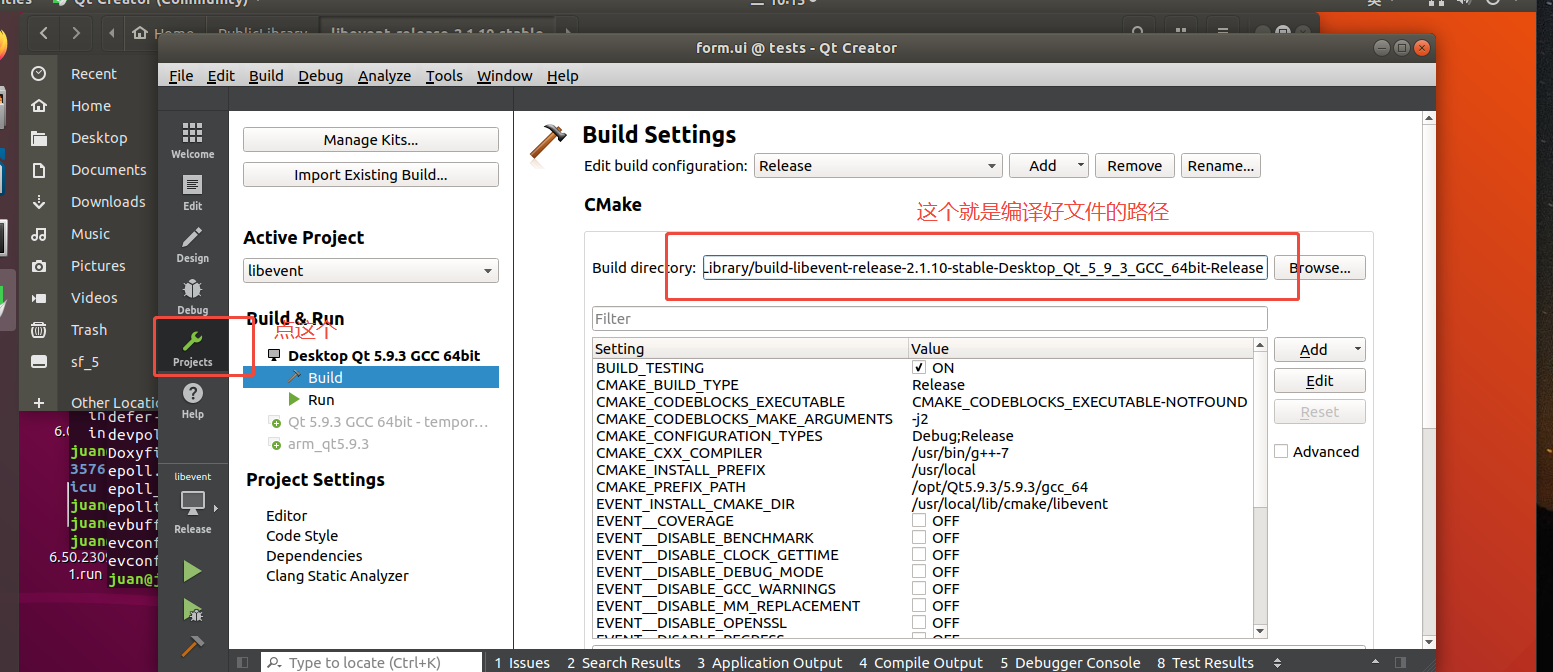Click the Trash icon in Files sidebar
Screen dimensions: 1553x672
pos(39,330)
